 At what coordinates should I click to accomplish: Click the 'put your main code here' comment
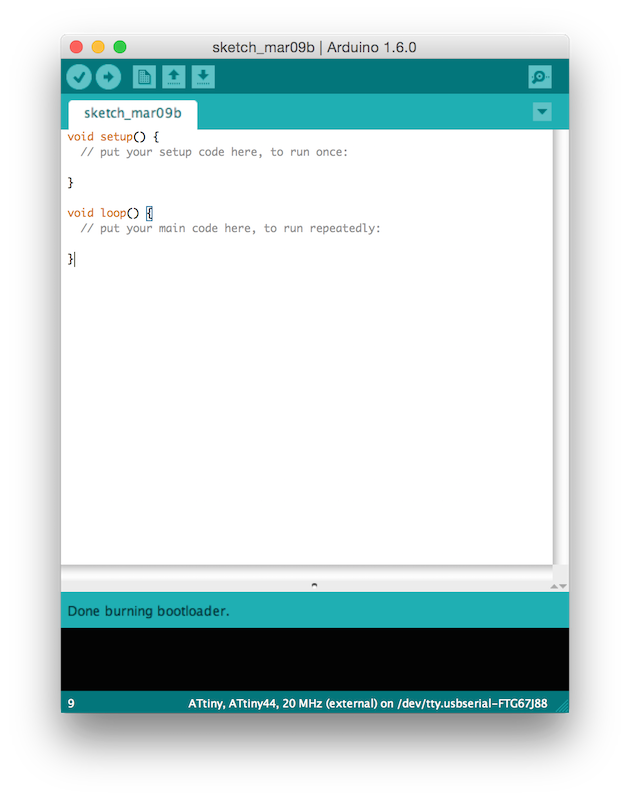coord(230,228)
